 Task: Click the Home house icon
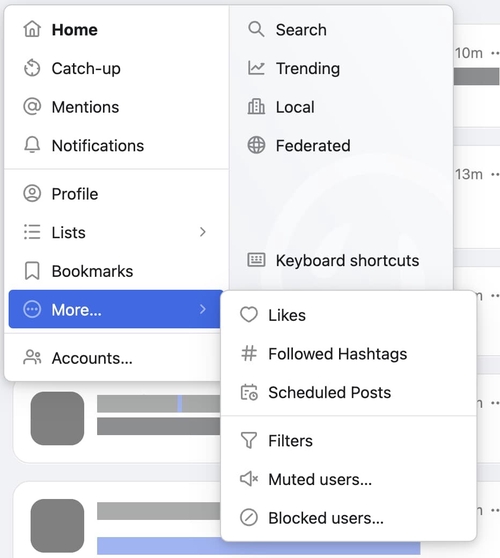tap(32, 29)
